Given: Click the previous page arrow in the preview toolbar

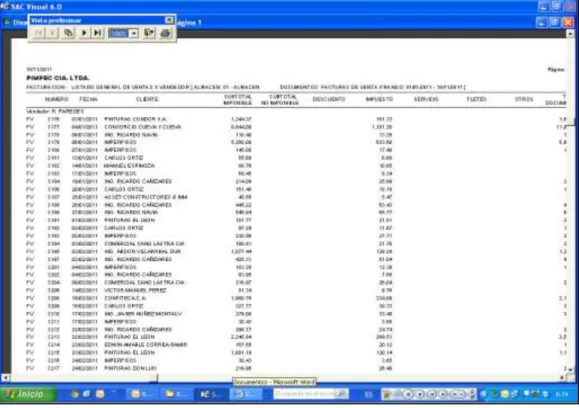Looking at the screenshot, I should [x=52, y=33].
